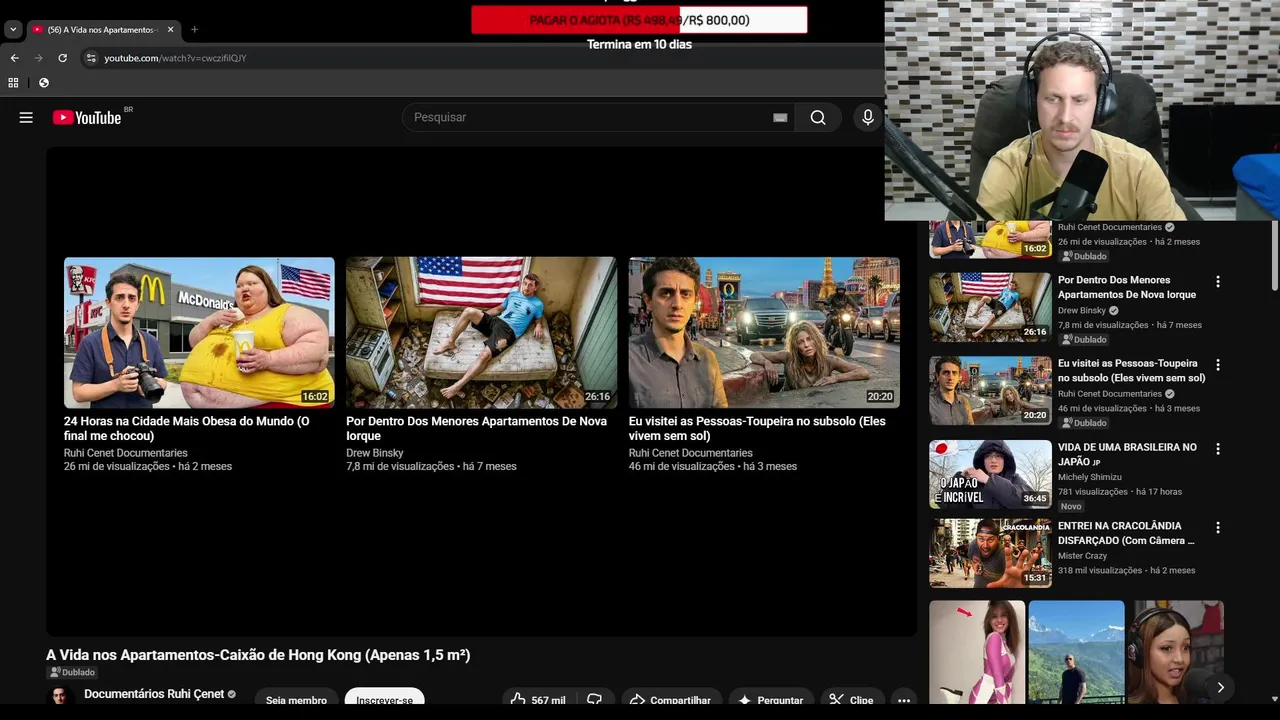Click the search magnifier button
The image size is (1280, 720).
[x=818, y=117]
